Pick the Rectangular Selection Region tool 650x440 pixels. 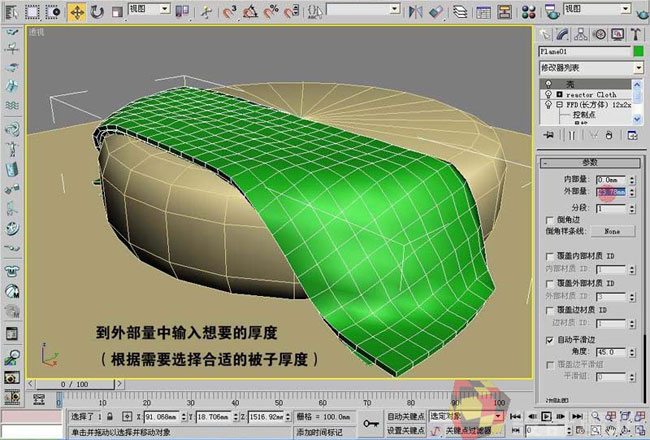coord(32,12)
